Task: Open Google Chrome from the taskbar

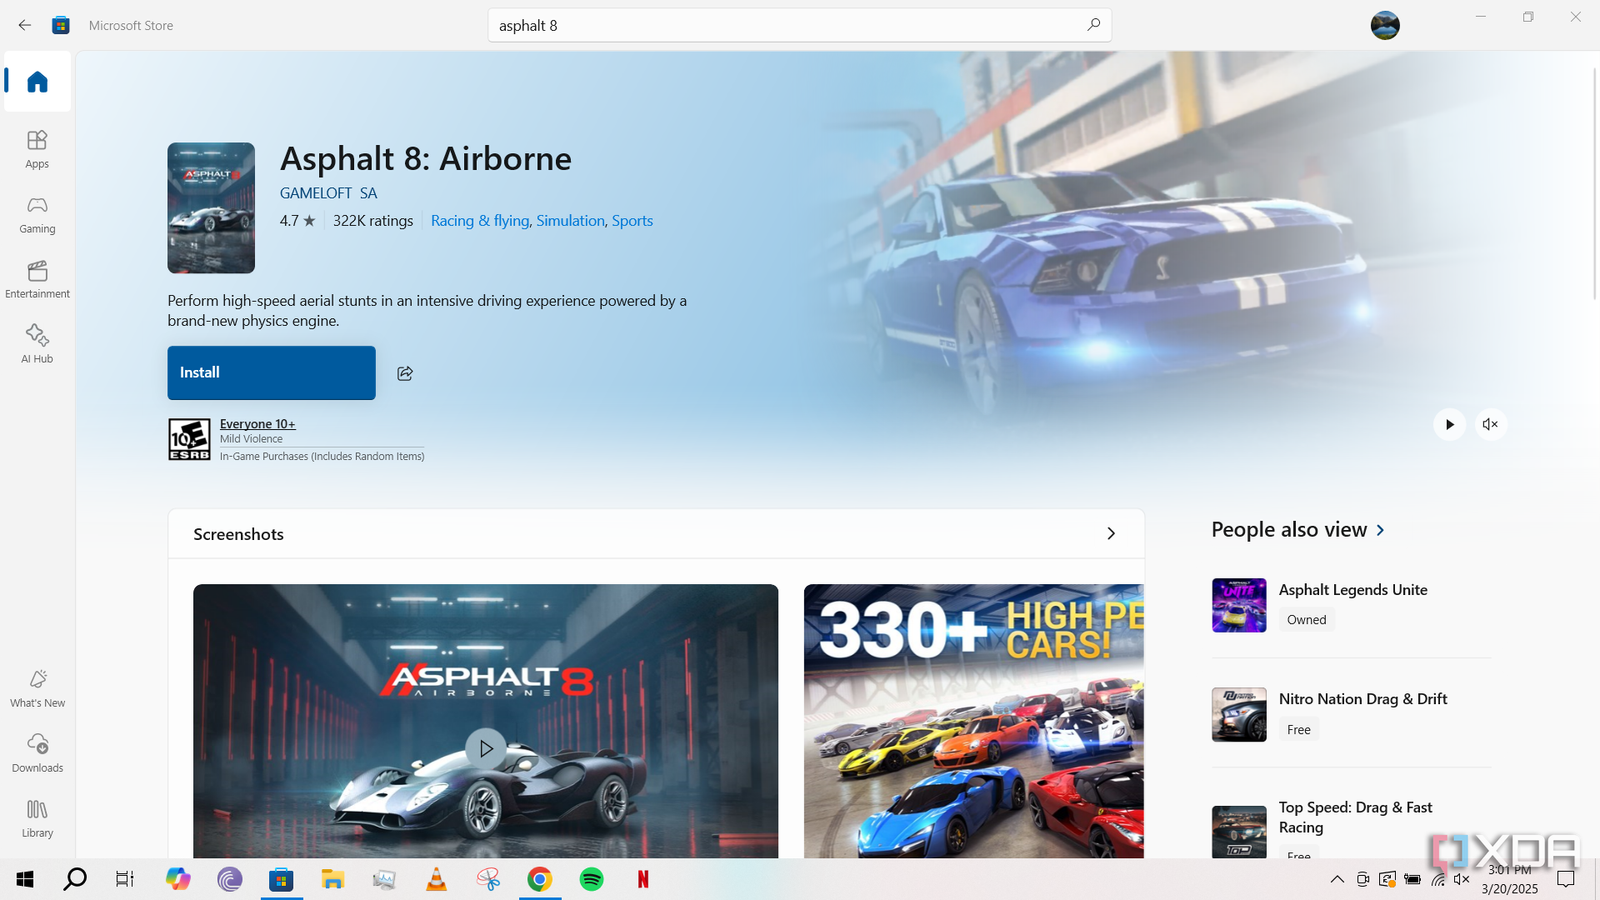Action: (x=539, y=880)
